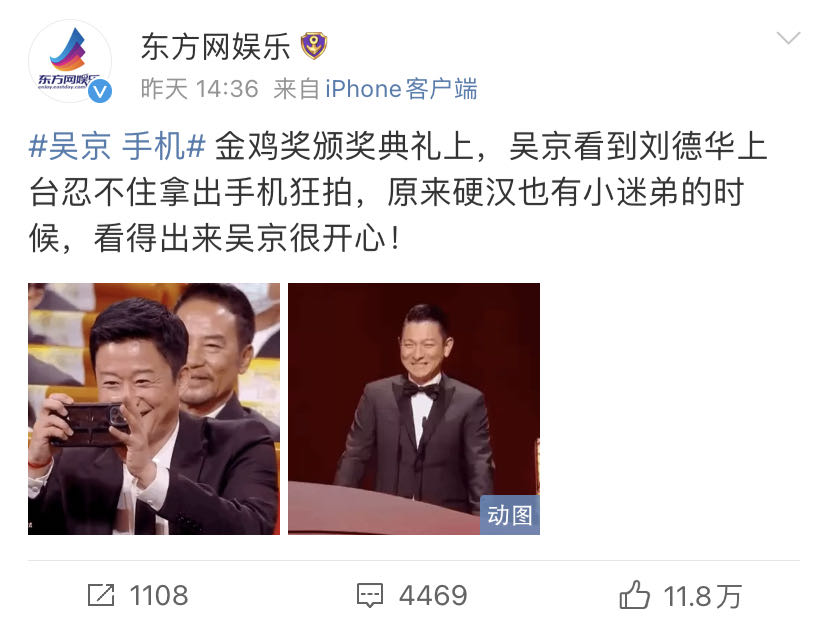Toggle the thumbs-up like icon
The height and width of the screenshot is (631, 828).
tap(634, 595)
